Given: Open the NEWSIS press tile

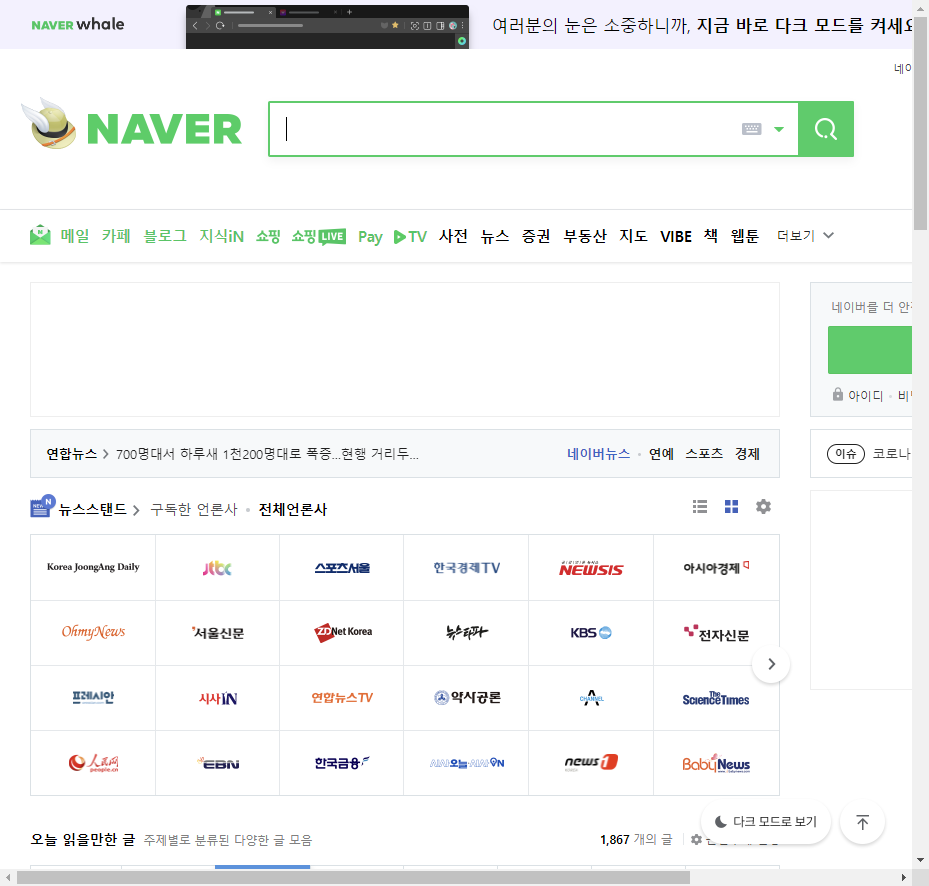Looking at the screenshot, I should click(591, 568).
